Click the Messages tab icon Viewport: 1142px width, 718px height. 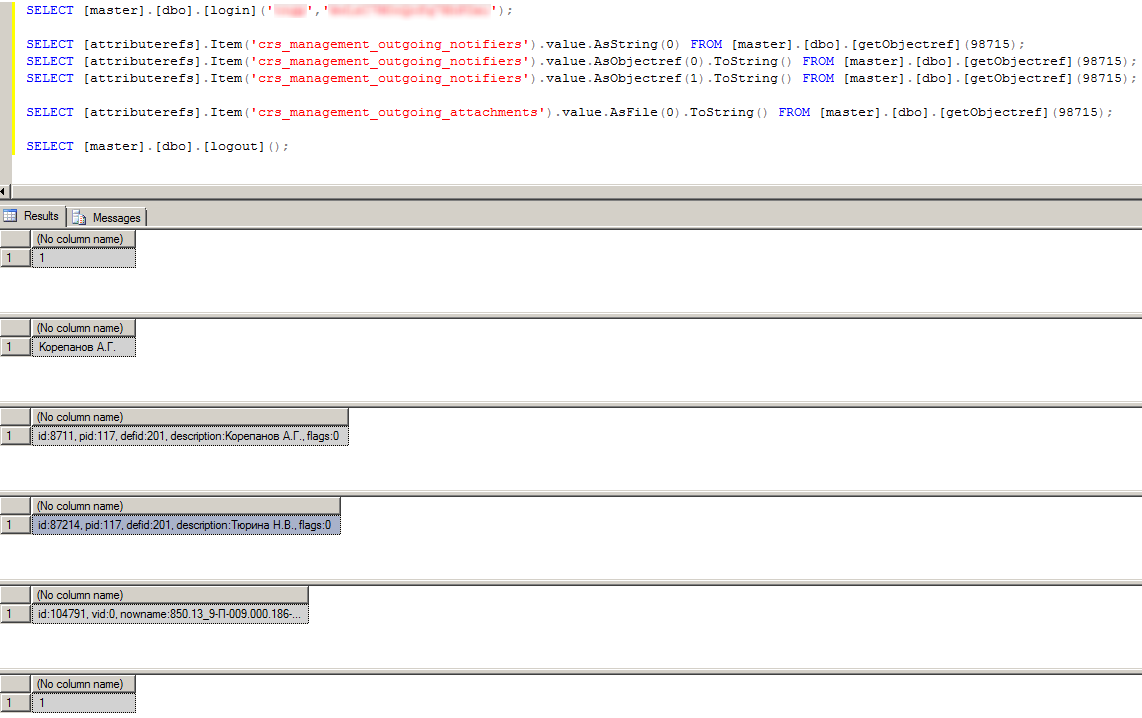(79, 218)
